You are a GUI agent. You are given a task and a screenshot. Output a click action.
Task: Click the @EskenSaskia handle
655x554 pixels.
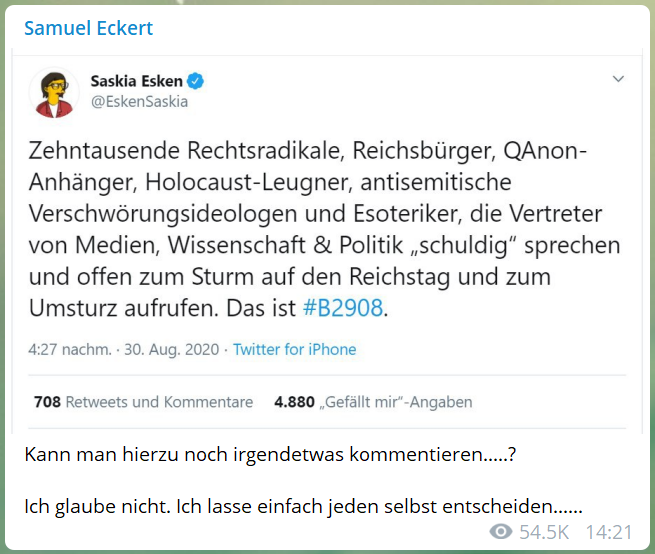[x=139, y=101]
